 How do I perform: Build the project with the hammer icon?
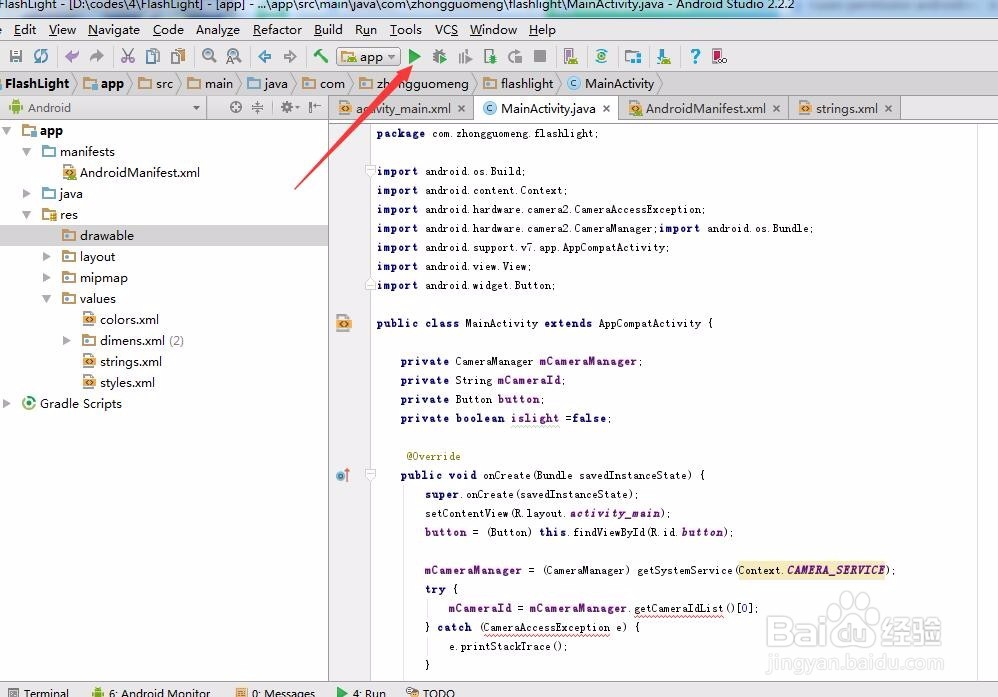[320, 56]
